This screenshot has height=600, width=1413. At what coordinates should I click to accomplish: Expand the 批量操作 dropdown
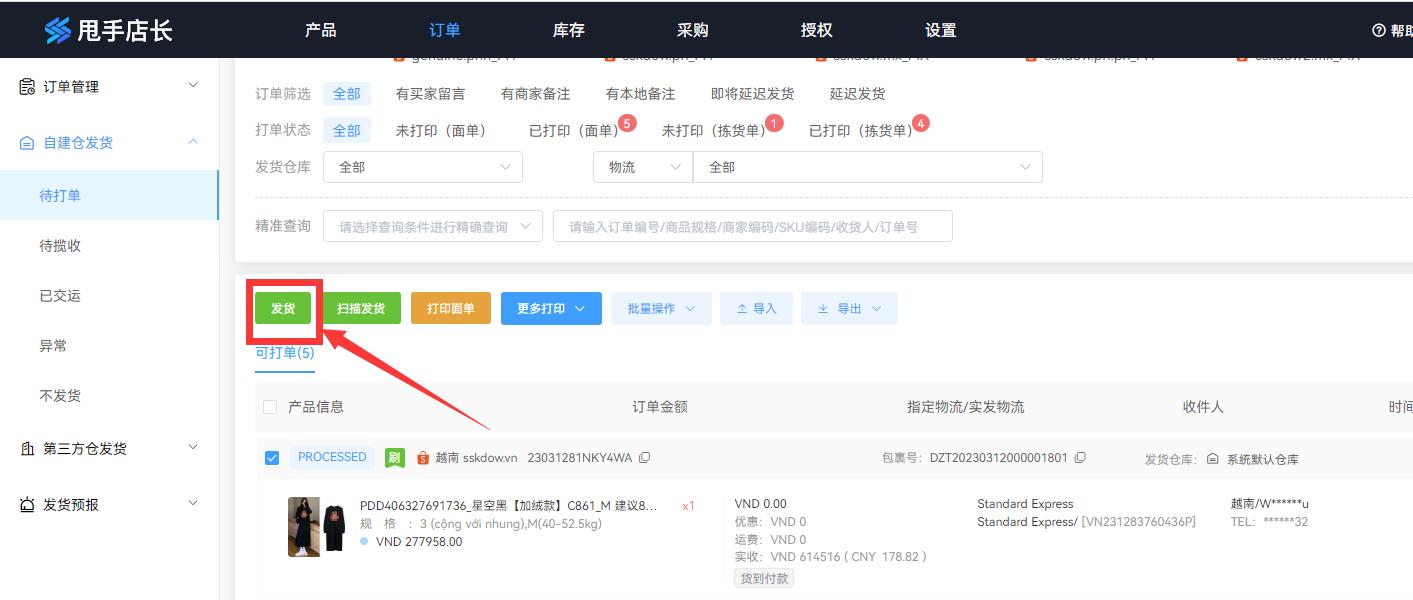point(660,308)
